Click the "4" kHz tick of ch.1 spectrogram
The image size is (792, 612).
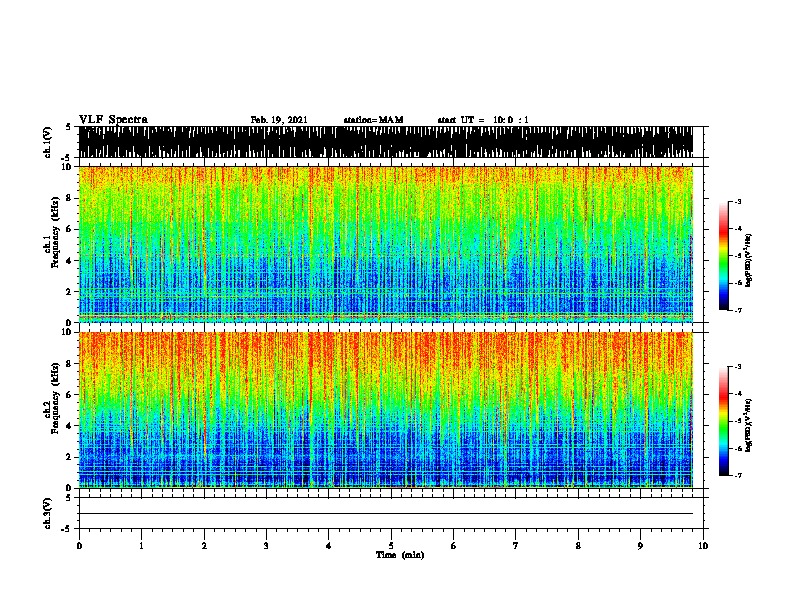pyautogui.click(x=71, y=261)
